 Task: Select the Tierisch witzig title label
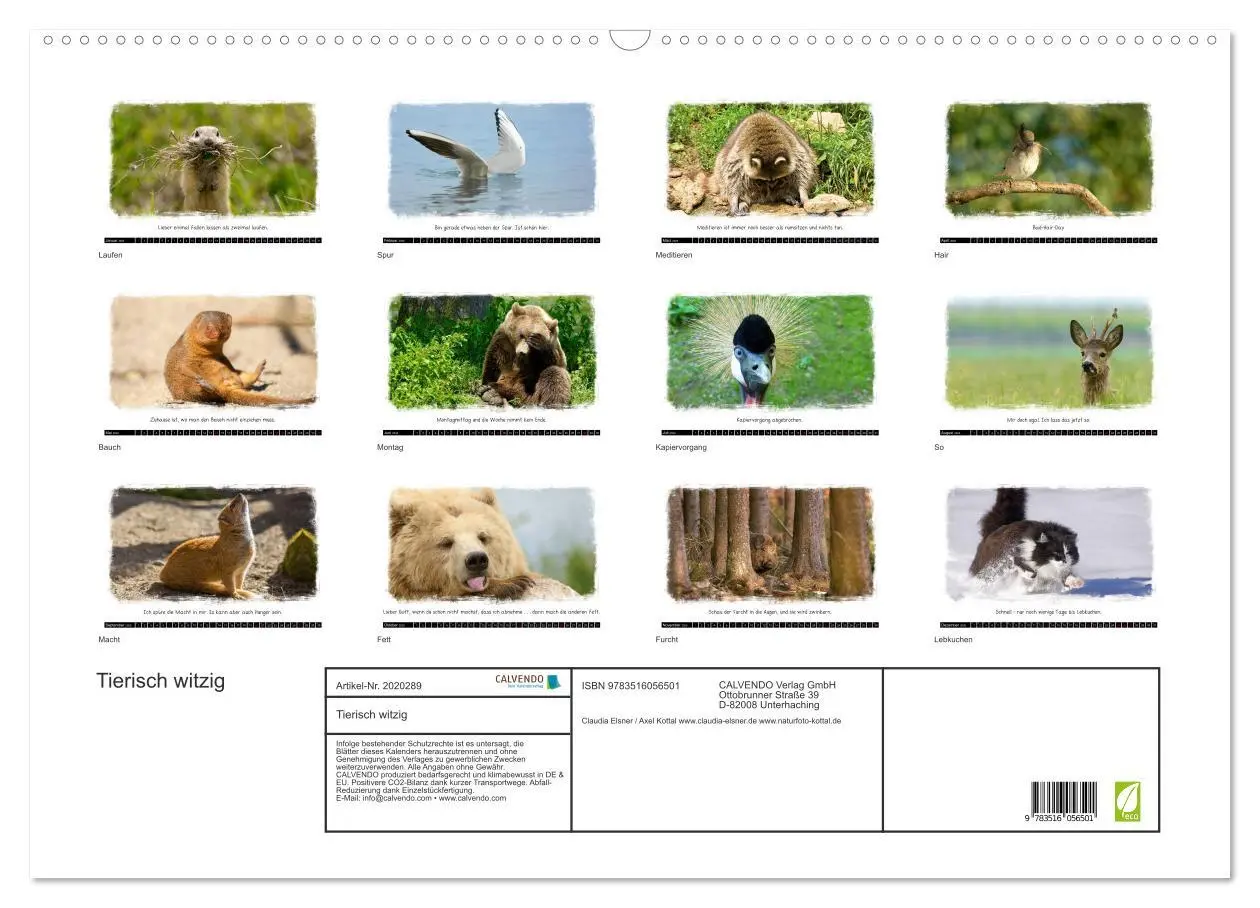click(162, 680)
